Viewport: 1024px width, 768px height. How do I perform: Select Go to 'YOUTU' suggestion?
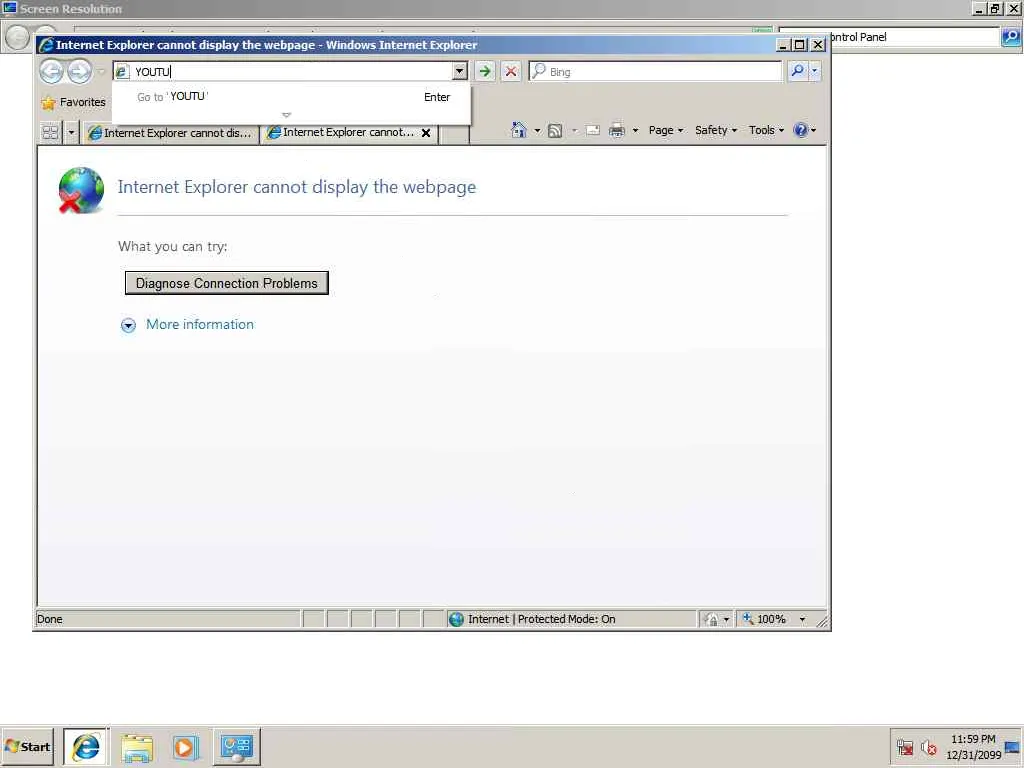click(x=291, y=97)
